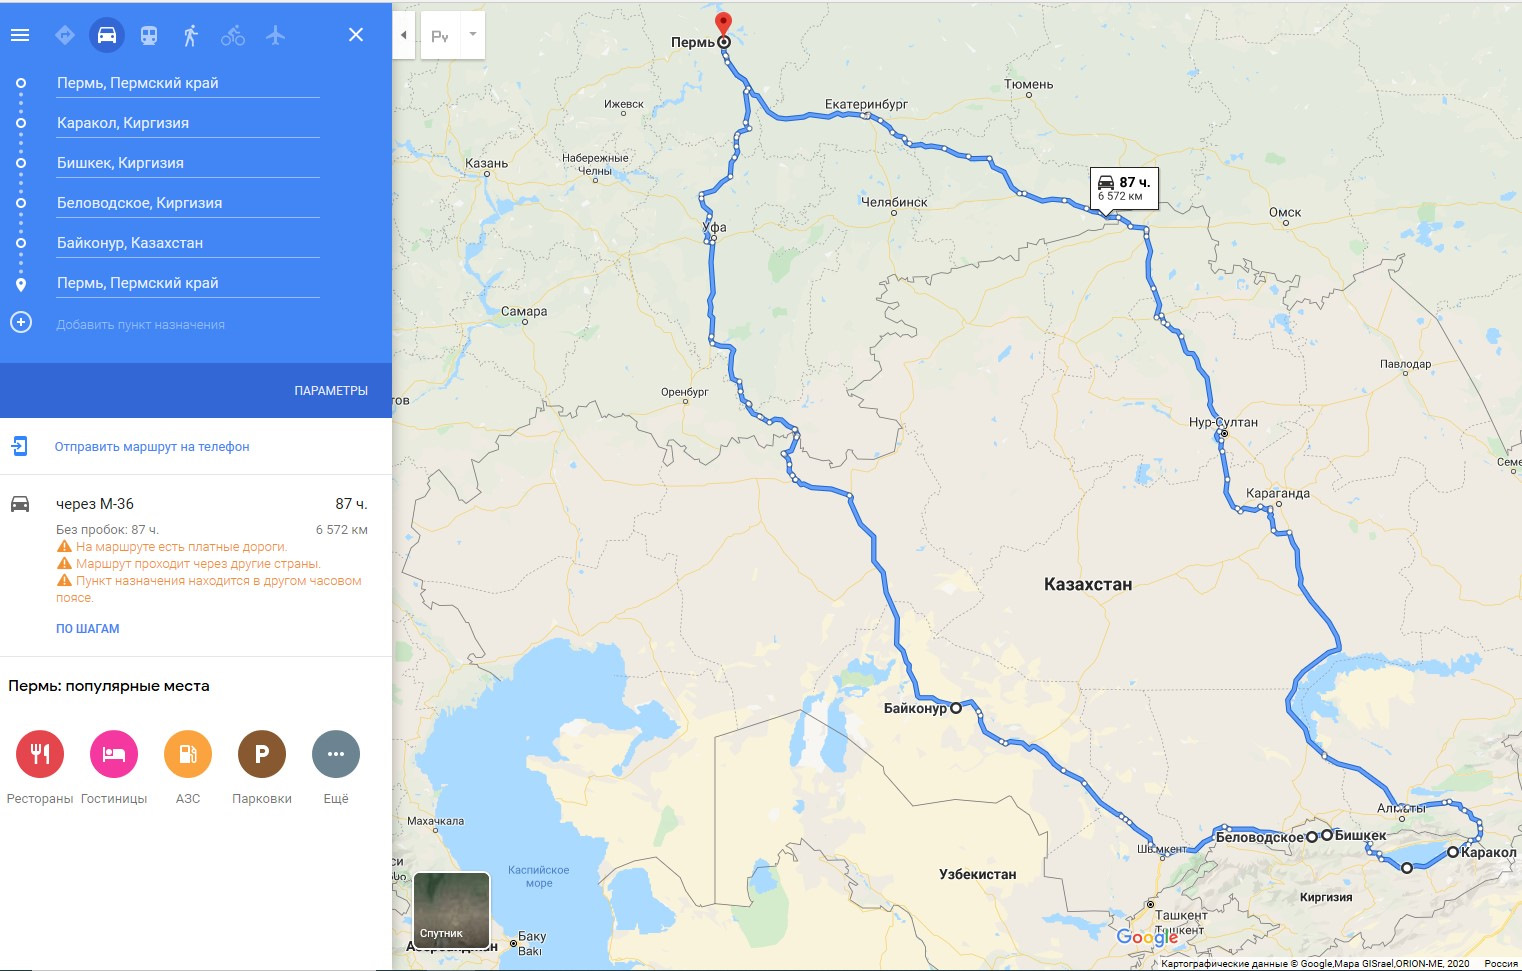Choose flights travel mode
This screenshot has height=971, width=1522.
point(276,35)
